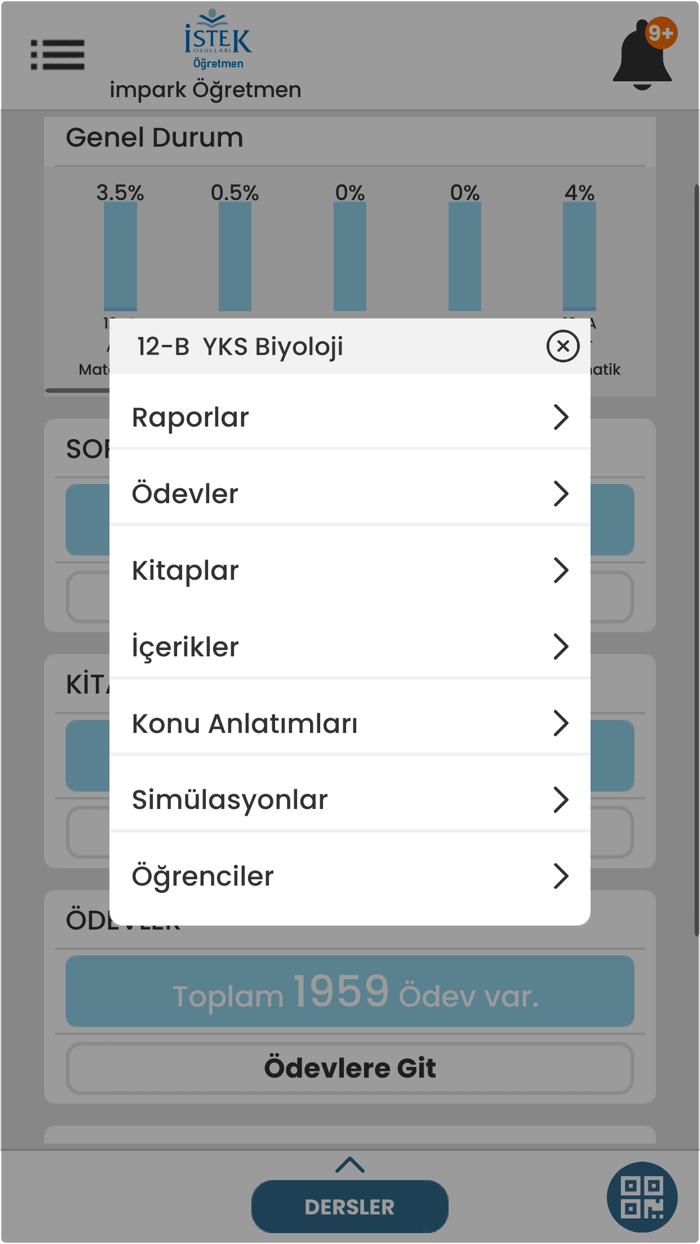The height and width of the screenshot is (1244, 700).
Task: Expand Konu Anlatımları using its chevron
Action: coord(560,723)
